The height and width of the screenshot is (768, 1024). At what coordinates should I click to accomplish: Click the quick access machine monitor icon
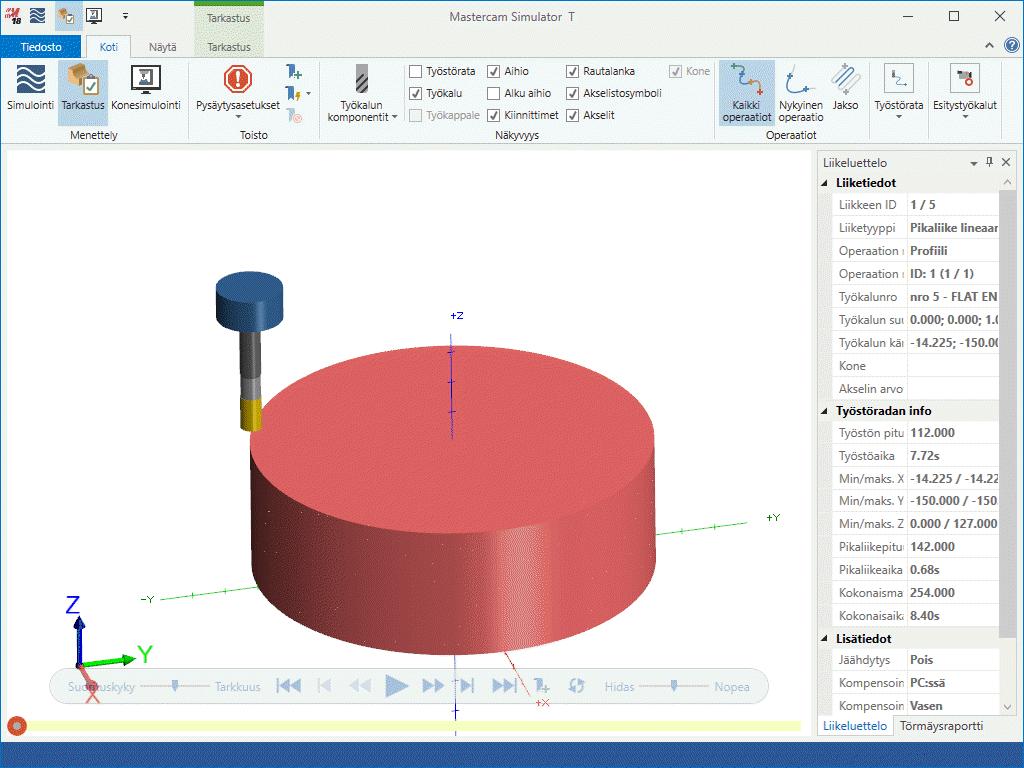click(94, 15)
